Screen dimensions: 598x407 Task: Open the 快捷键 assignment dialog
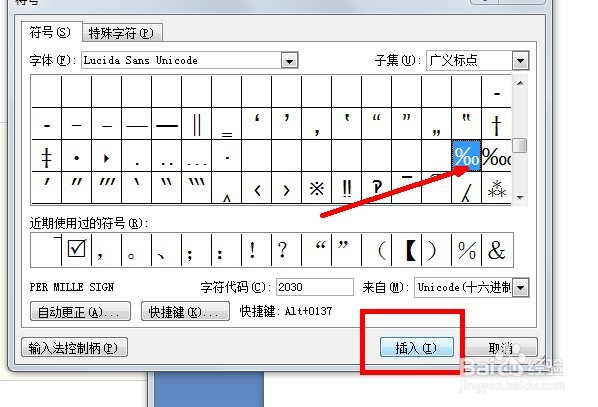[x=185, y=312]
